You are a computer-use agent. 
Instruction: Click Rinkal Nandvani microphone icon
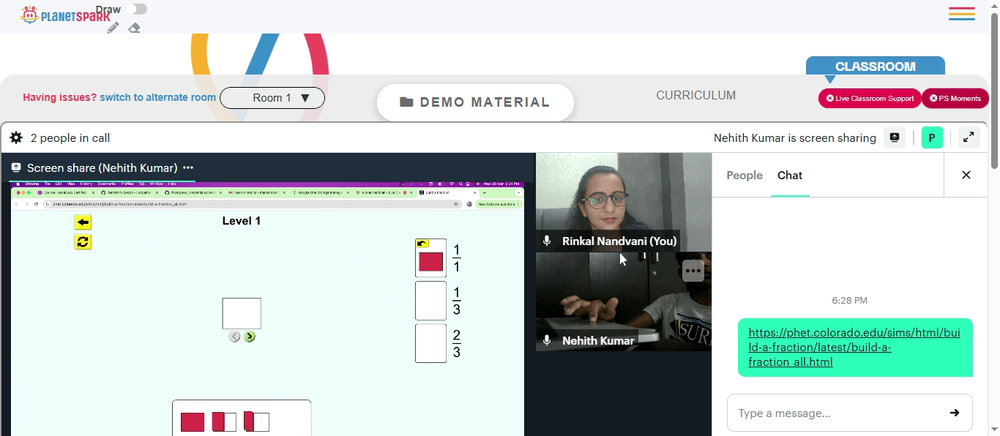[x=547, y=241]
